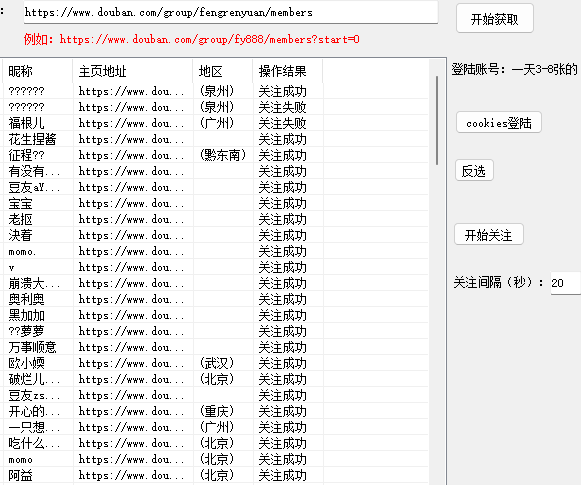
Task: Sort by the 昵称 column header
Action: coord(38,71)
